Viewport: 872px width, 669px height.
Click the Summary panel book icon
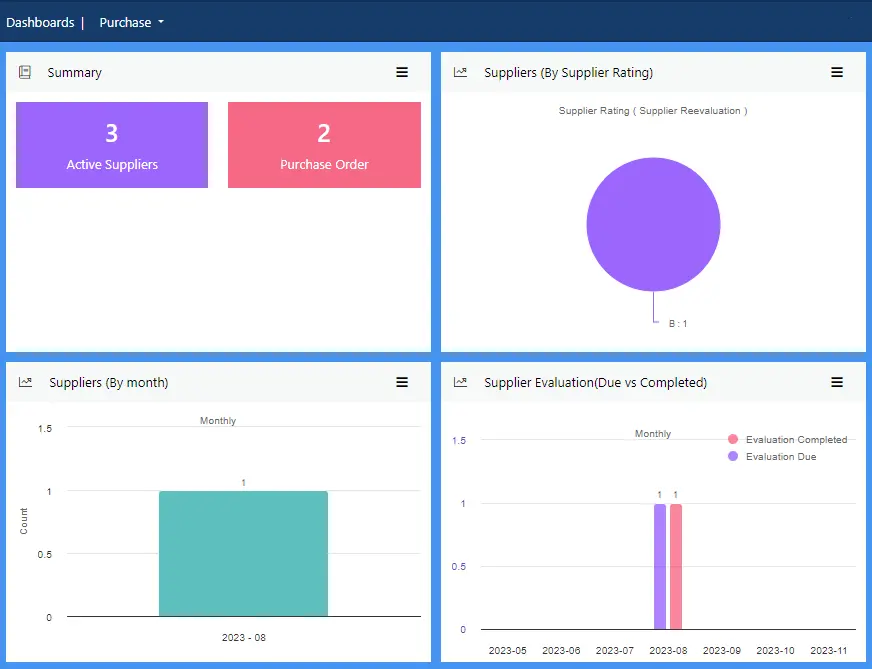point(25,73)
